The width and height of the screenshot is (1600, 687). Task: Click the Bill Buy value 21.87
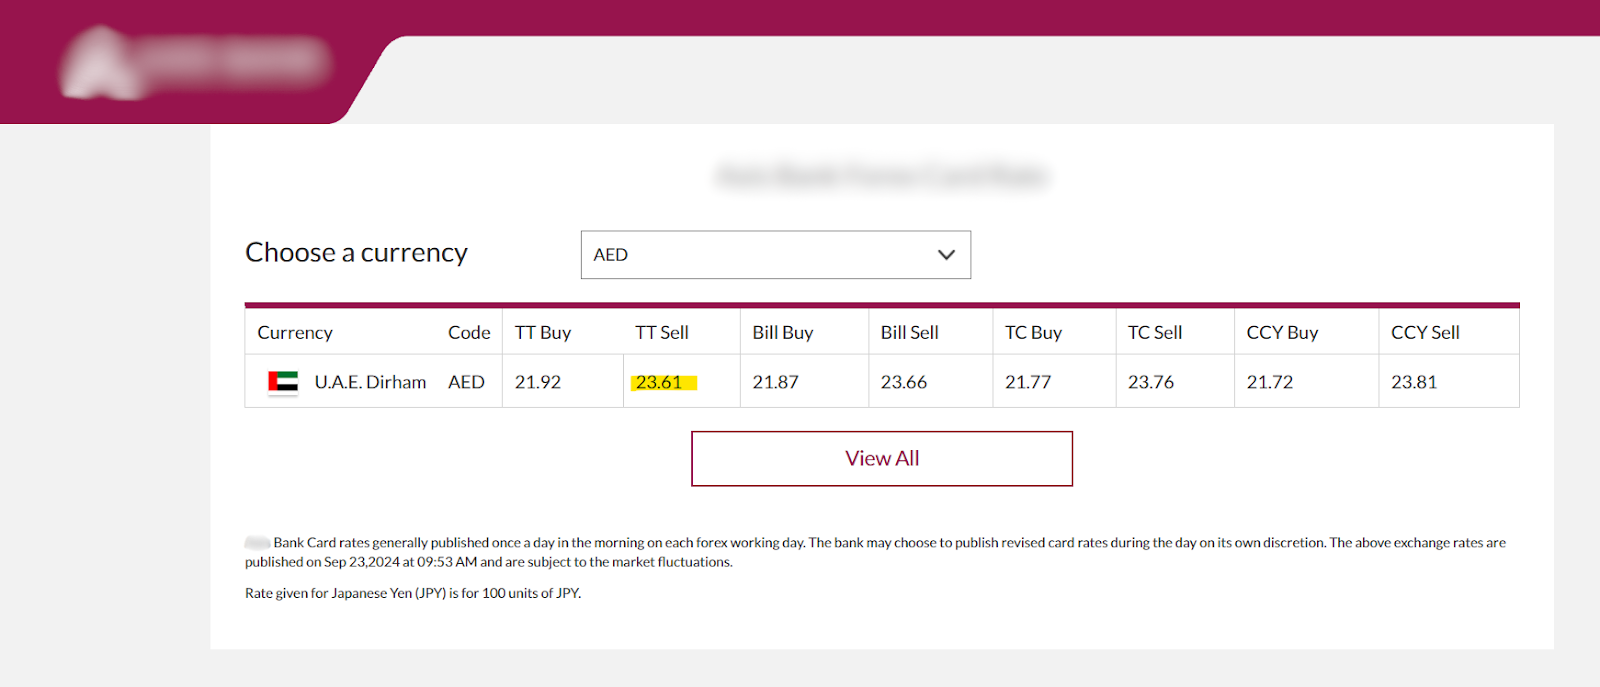pyautogui.click(x=776, y=382)
